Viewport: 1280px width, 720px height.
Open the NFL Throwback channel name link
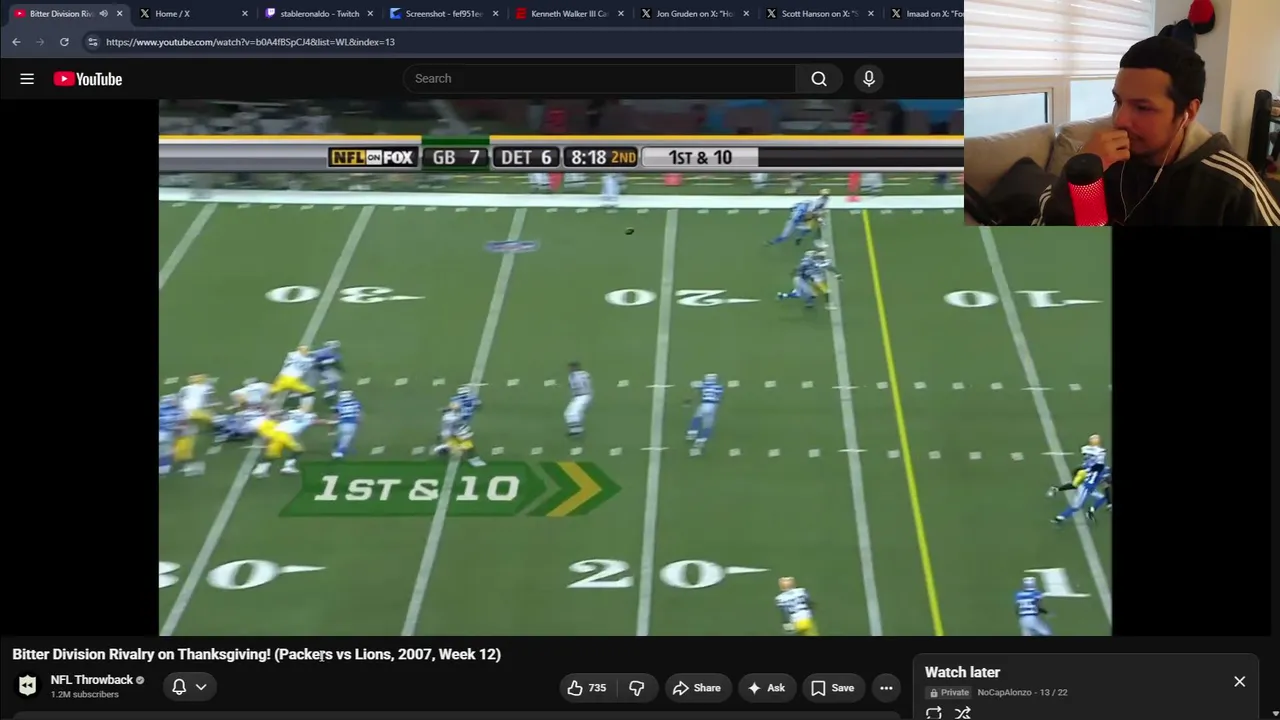[92, 680]
